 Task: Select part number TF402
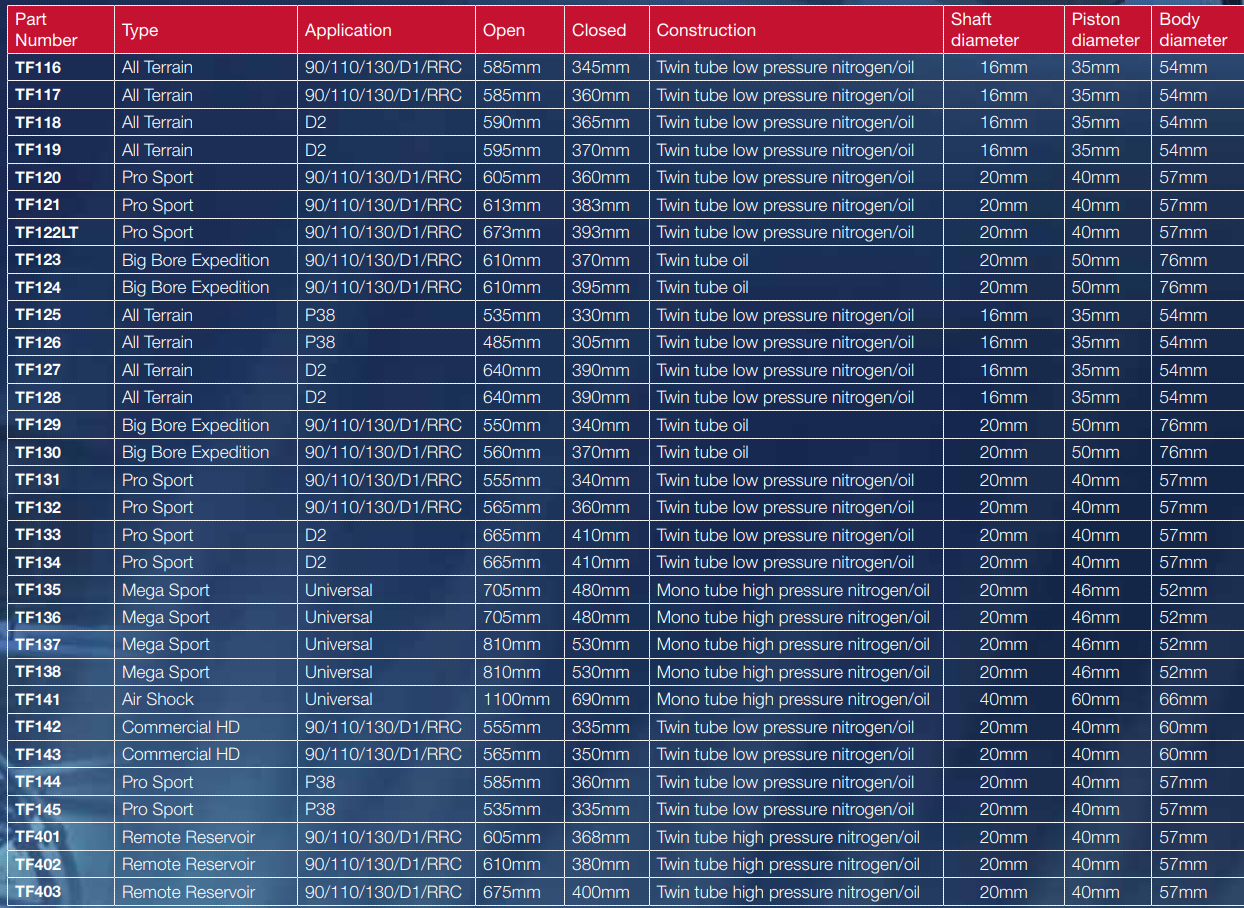pyautogui.click(x=38, y=865)
